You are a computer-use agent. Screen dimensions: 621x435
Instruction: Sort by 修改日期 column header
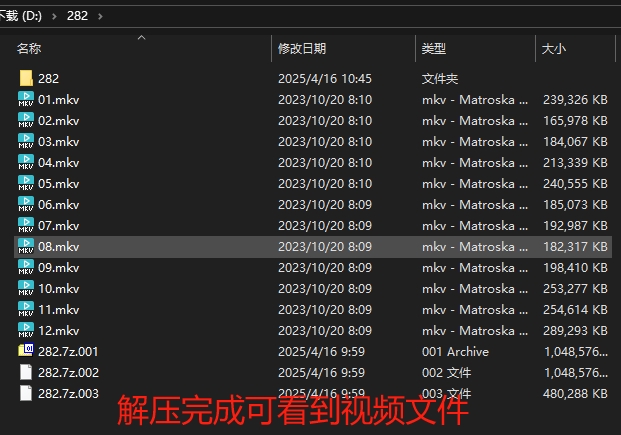click(301, 49)
